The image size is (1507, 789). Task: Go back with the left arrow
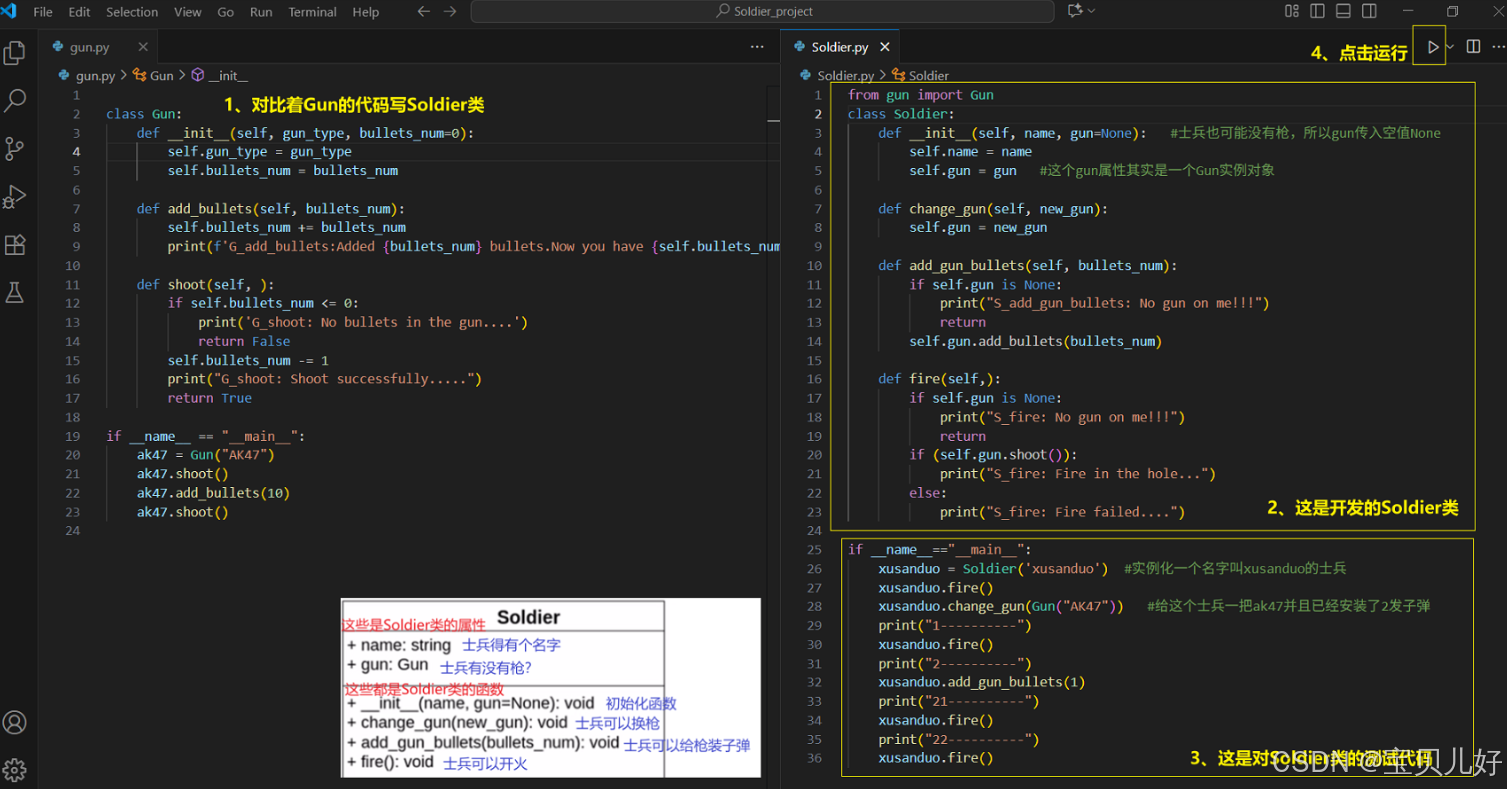tap(424, 12)
